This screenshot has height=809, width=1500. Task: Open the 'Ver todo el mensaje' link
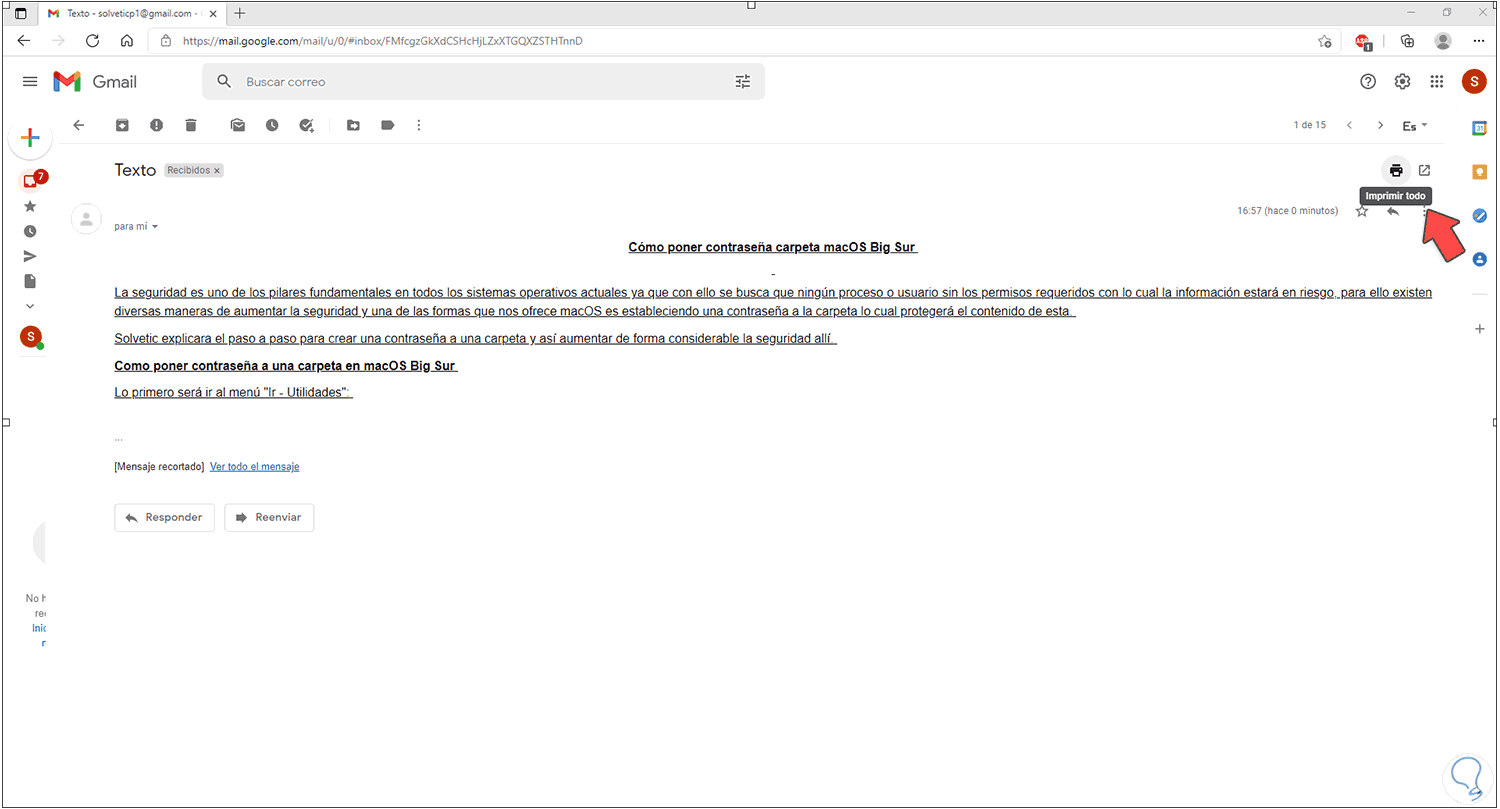[x=254, y=467]
